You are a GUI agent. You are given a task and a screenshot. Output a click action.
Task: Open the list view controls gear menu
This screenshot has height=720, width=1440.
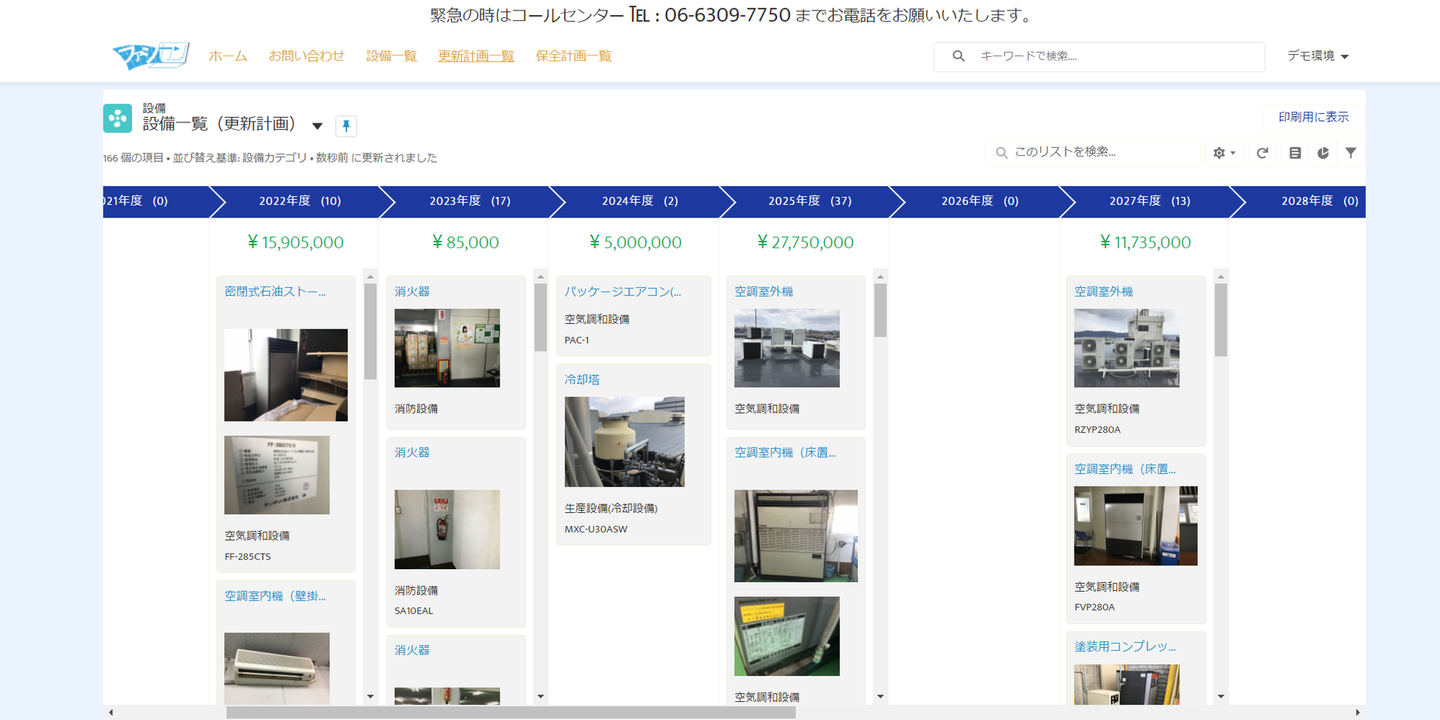coord(1225,153)
